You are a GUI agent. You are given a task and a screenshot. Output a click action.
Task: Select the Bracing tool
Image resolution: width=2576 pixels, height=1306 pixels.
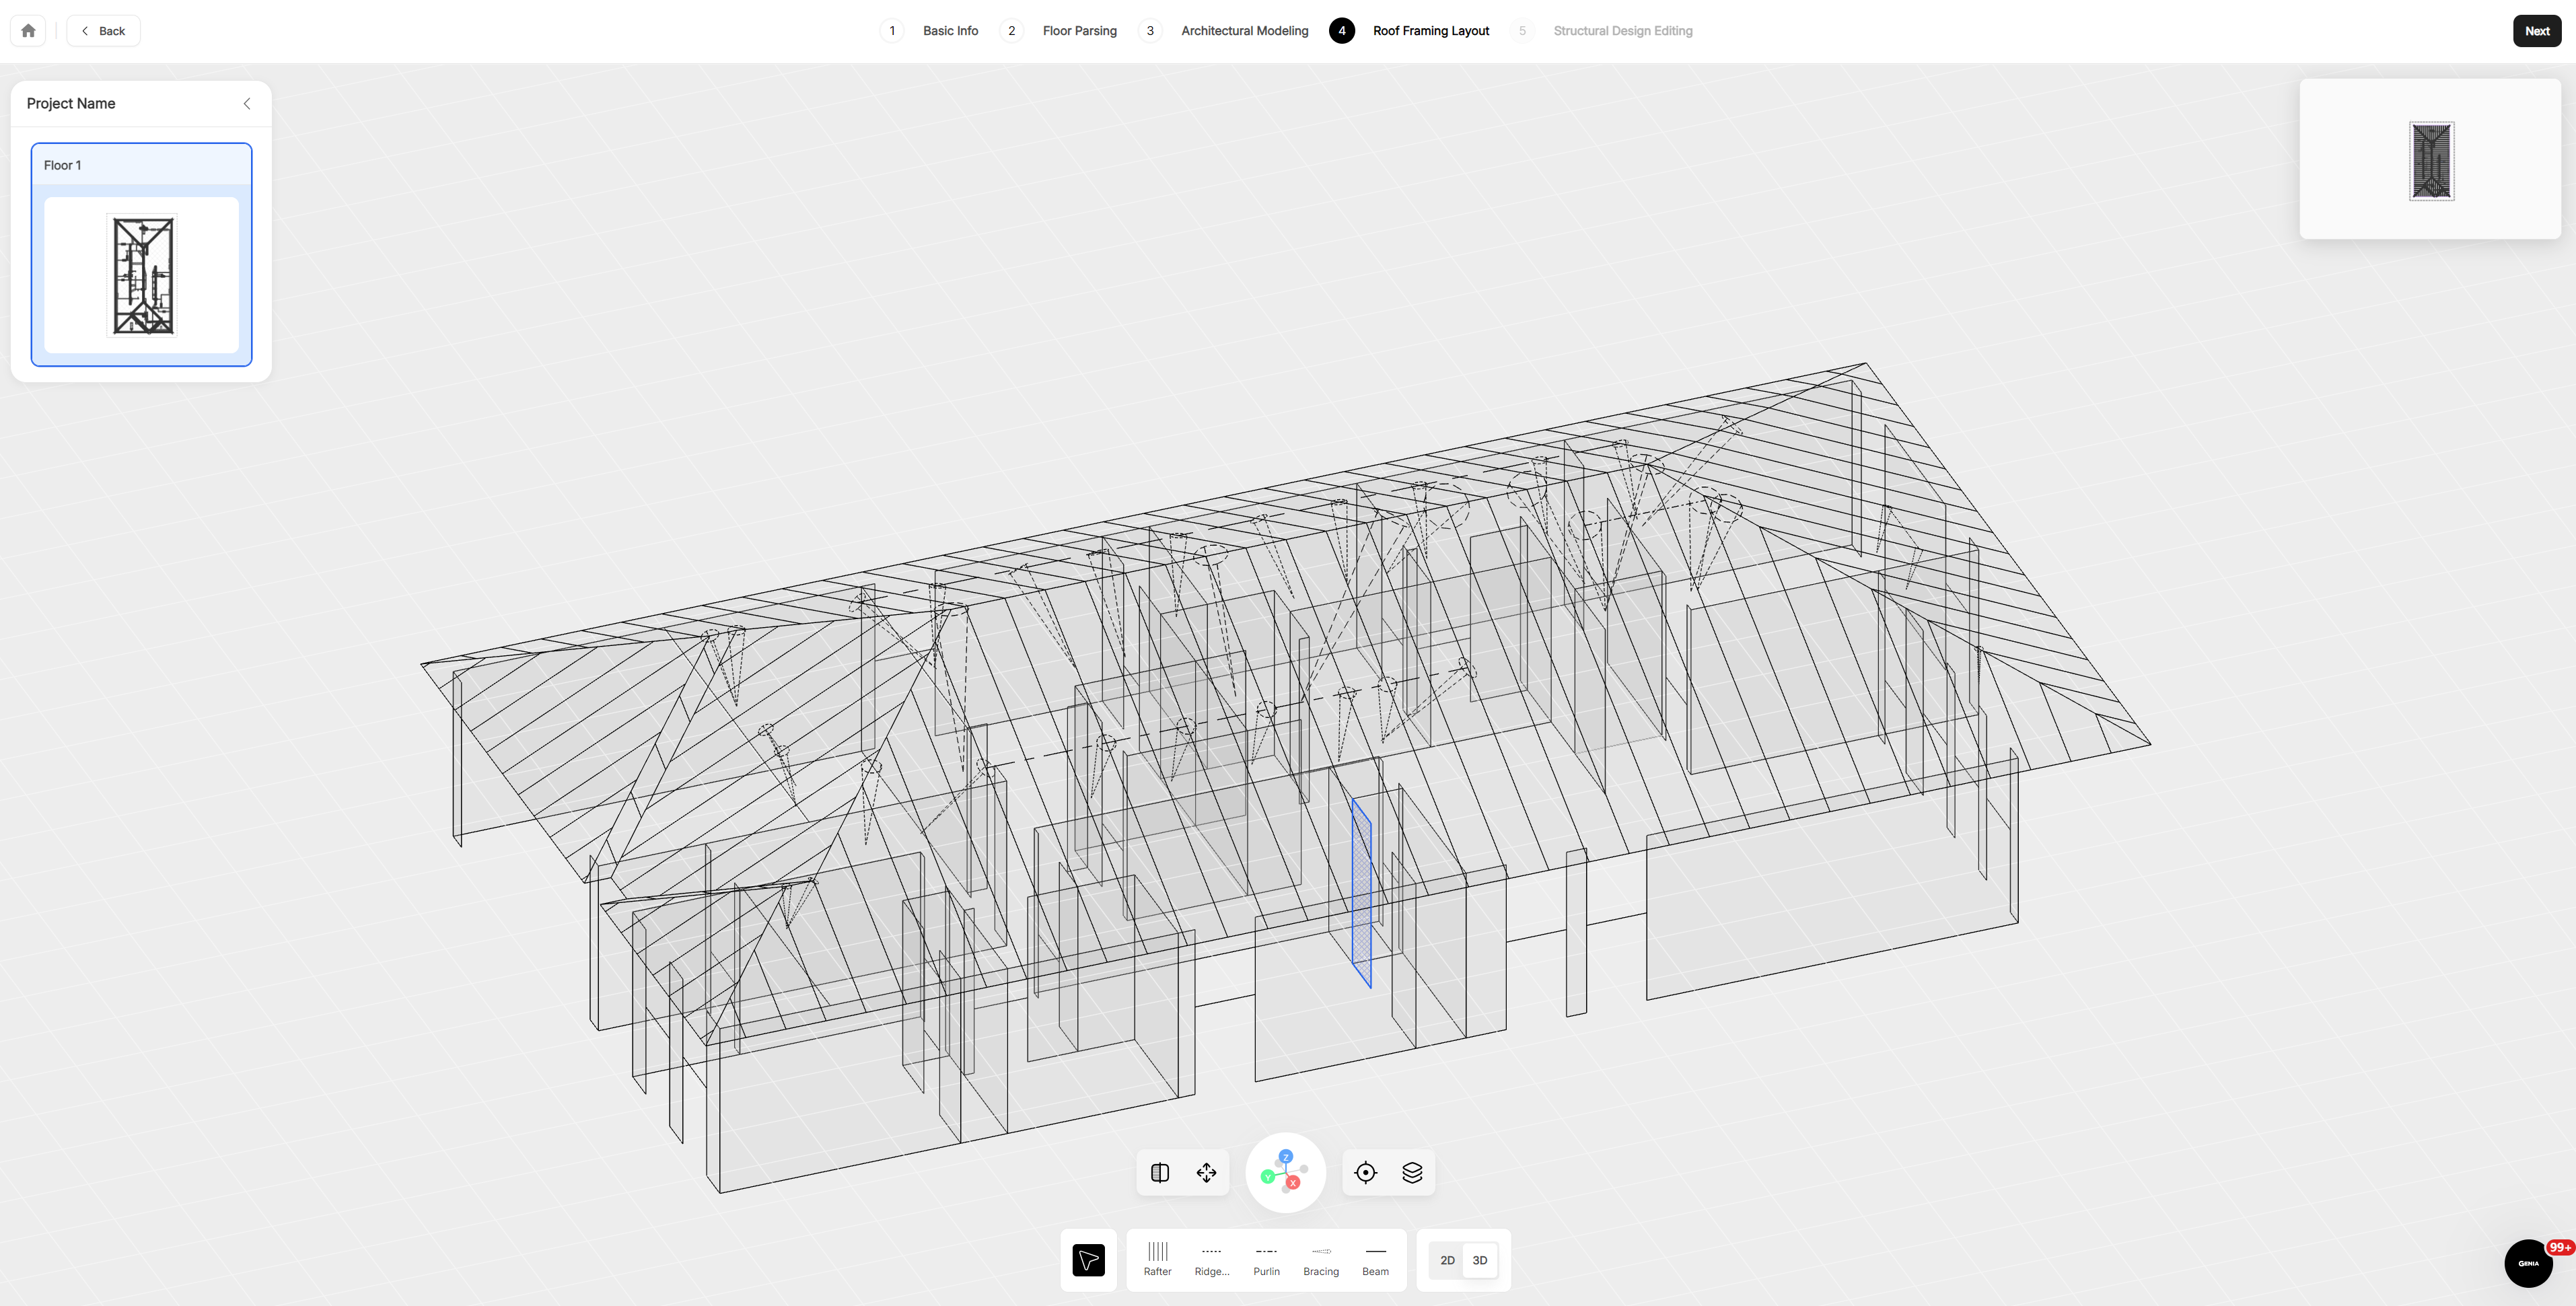(1321, 1260)
